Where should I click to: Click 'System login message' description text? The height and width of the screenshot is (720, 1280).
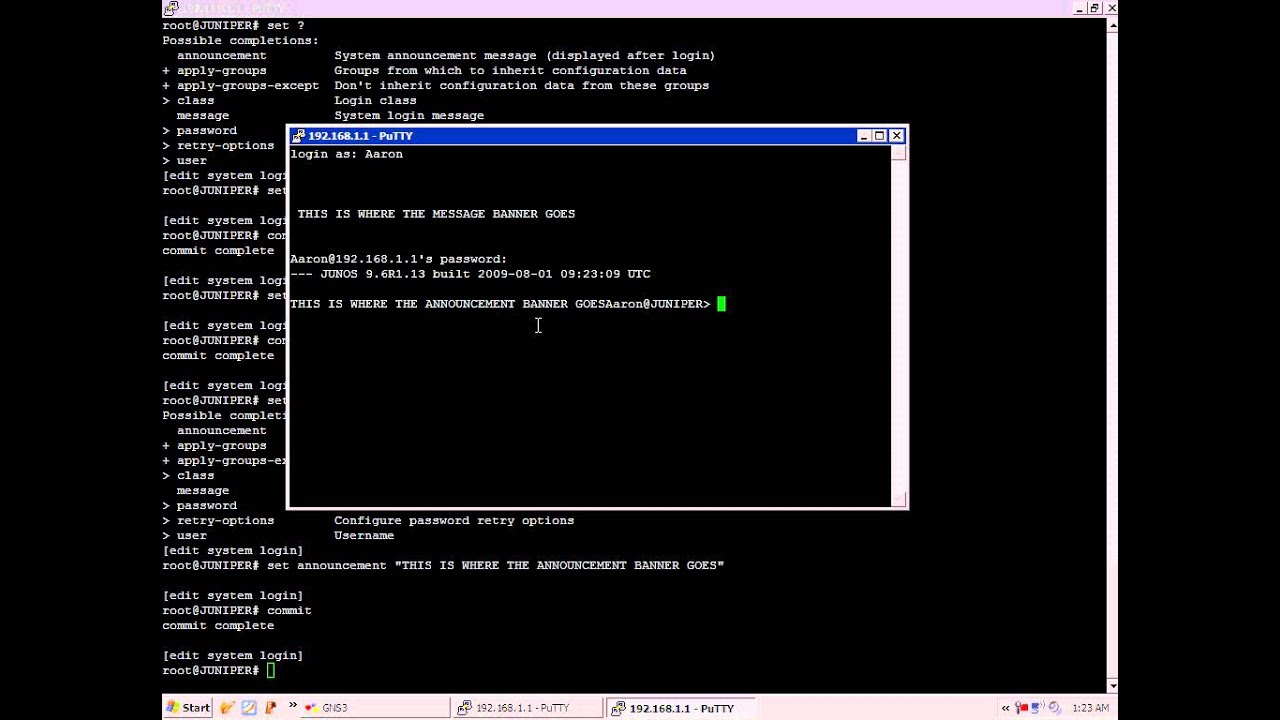[409, 115]
